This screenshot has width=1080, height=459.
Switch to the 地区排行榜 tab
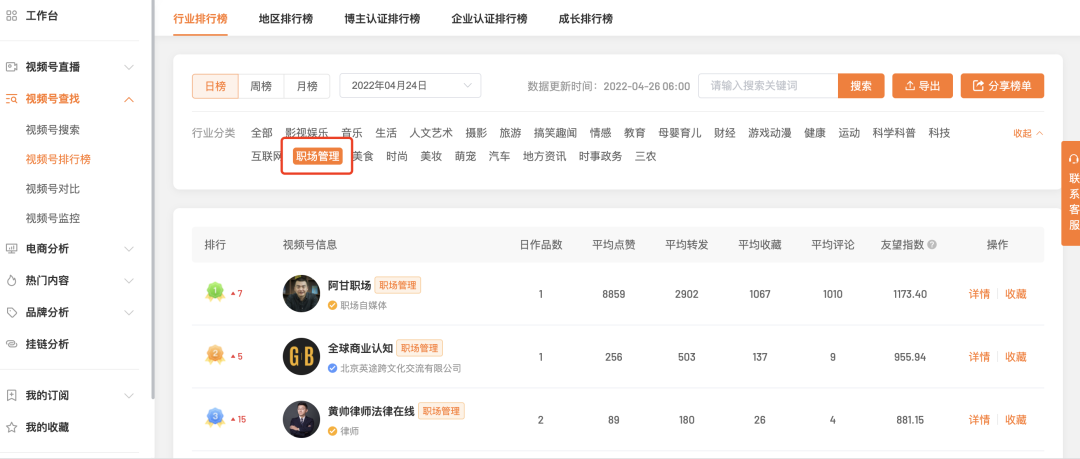tap(285, 19)
